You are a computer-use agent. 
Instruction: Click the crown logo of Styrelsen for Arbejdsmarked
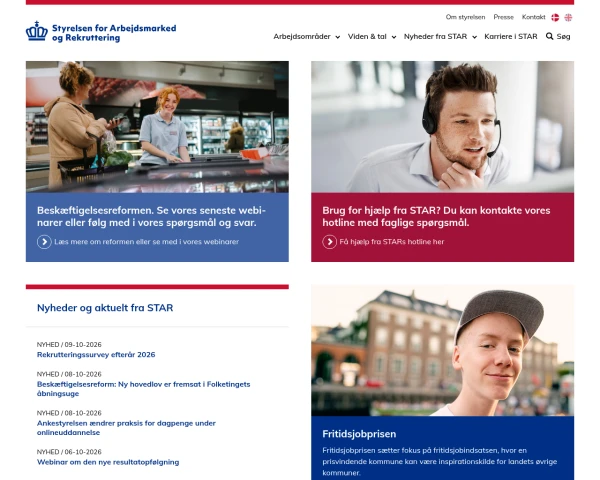[37, 31]
